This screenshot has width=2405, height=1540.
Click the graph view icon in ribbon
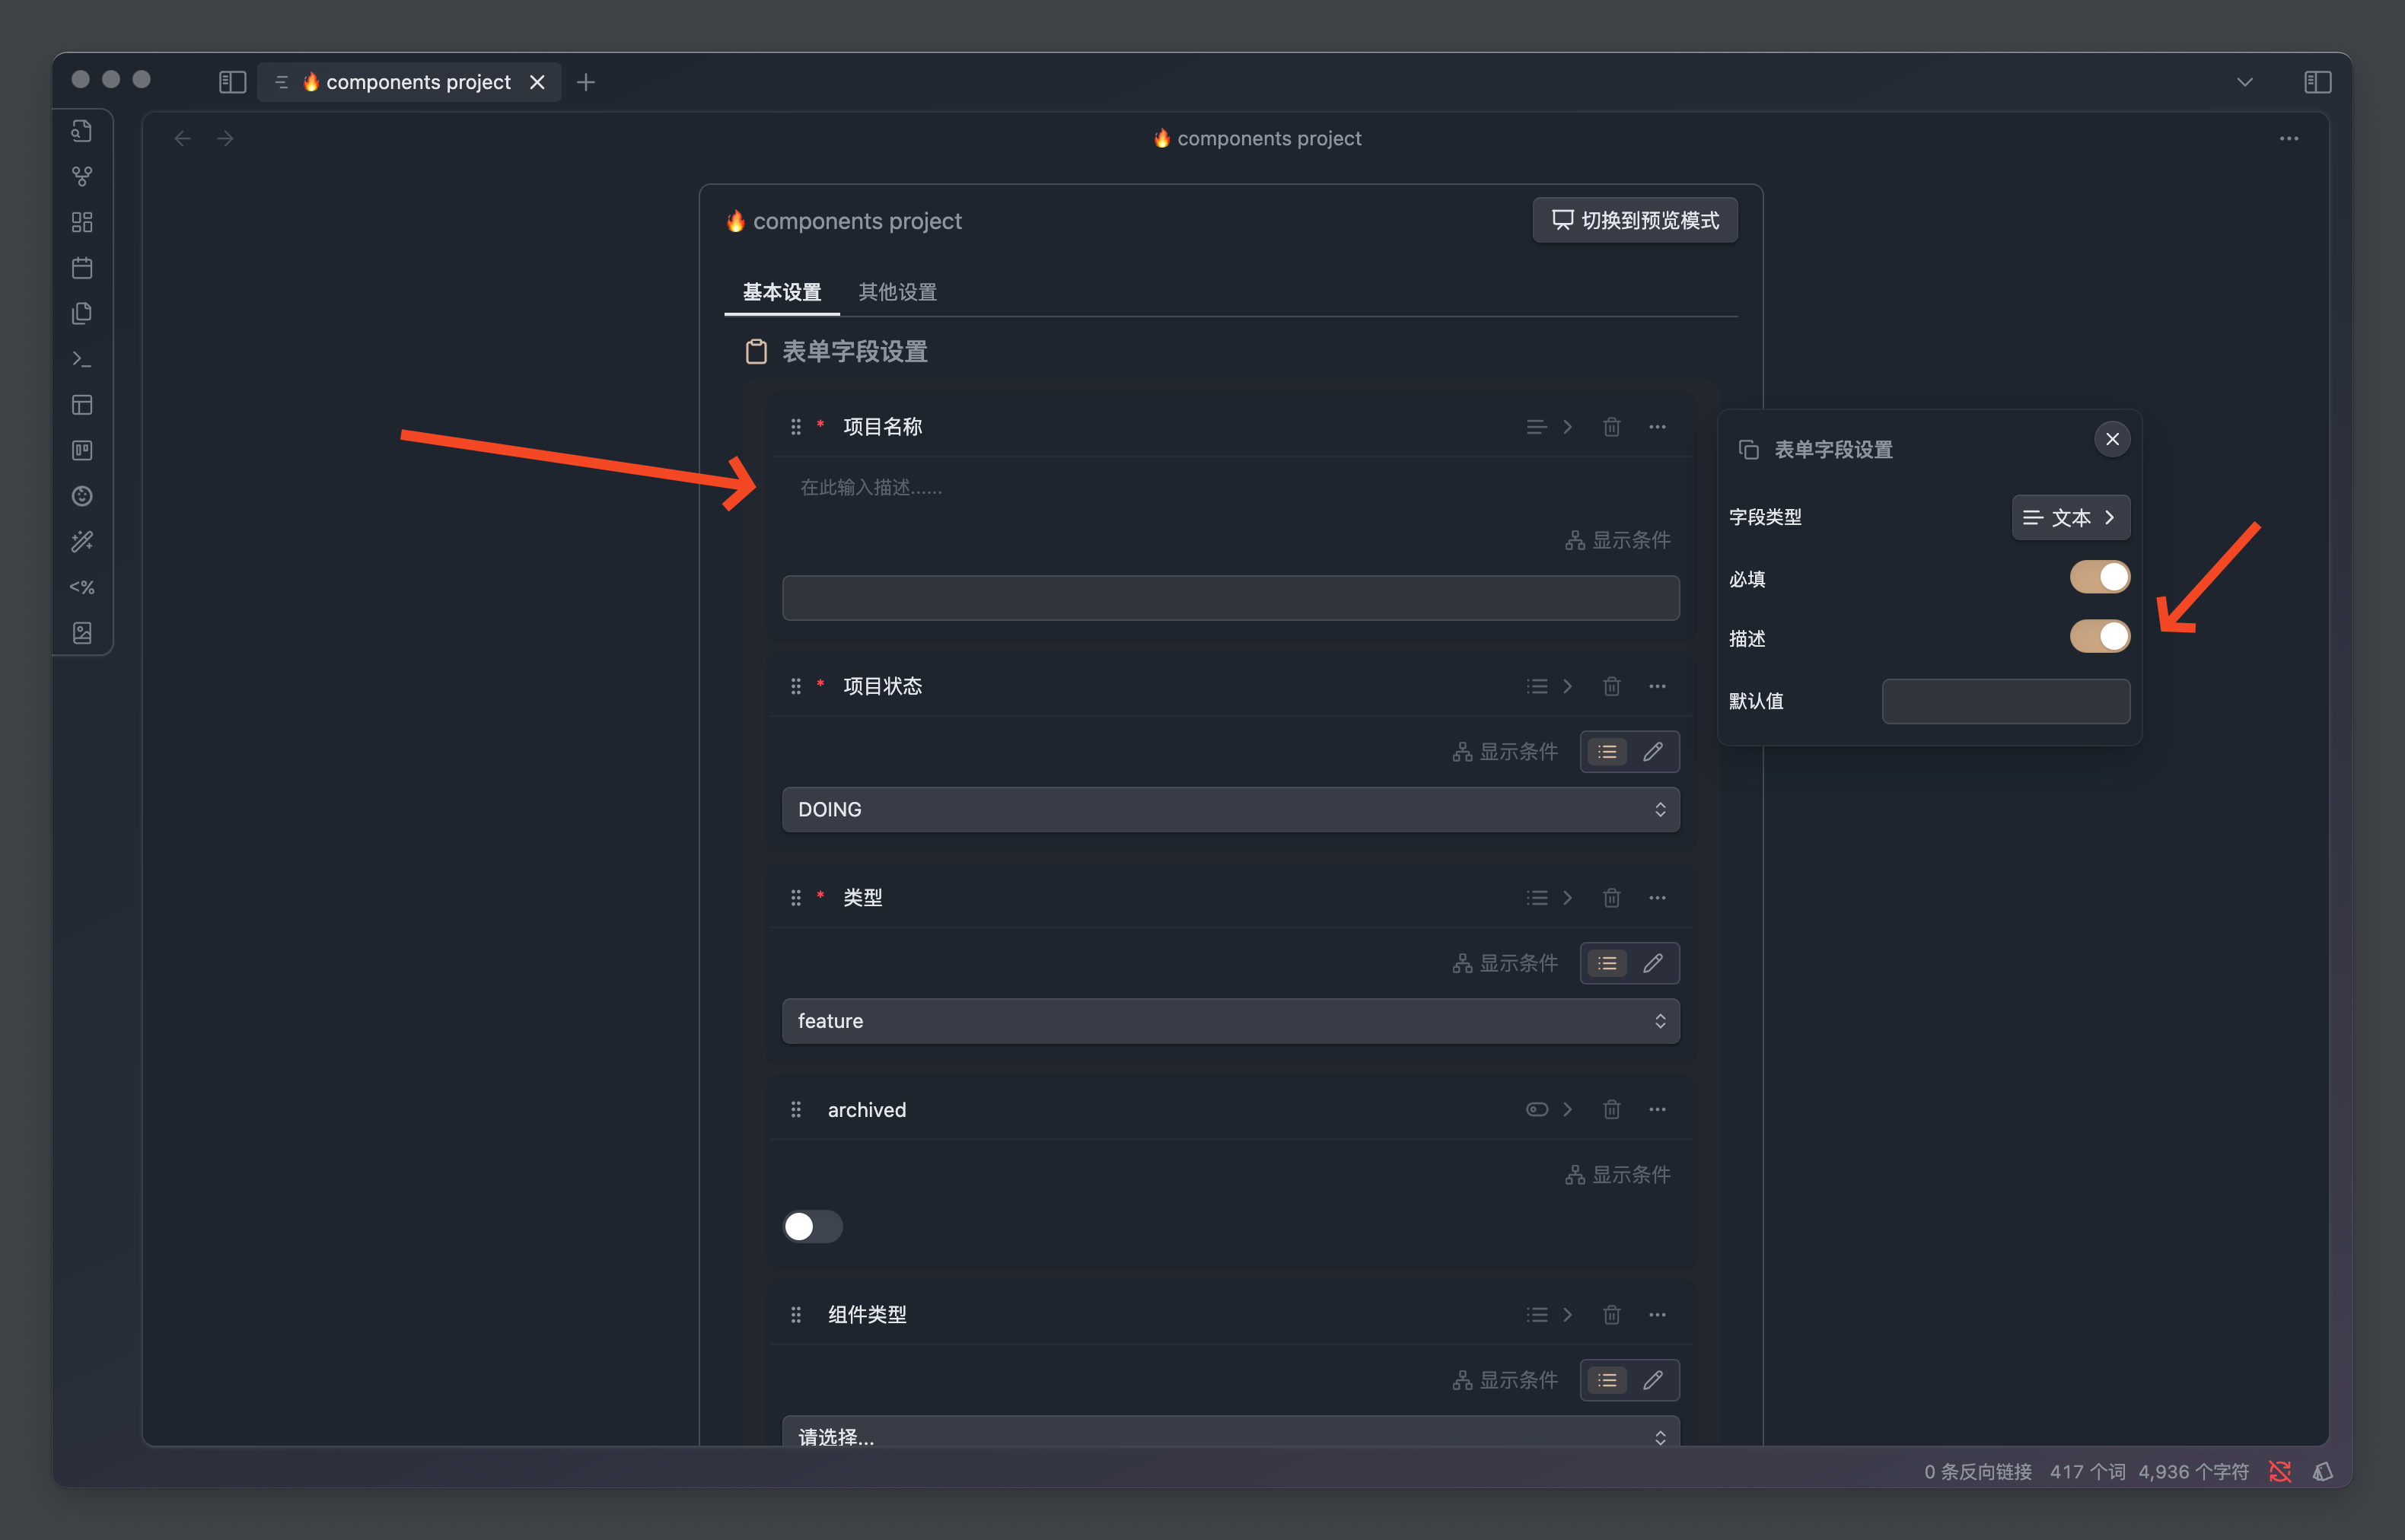point(82,176)
